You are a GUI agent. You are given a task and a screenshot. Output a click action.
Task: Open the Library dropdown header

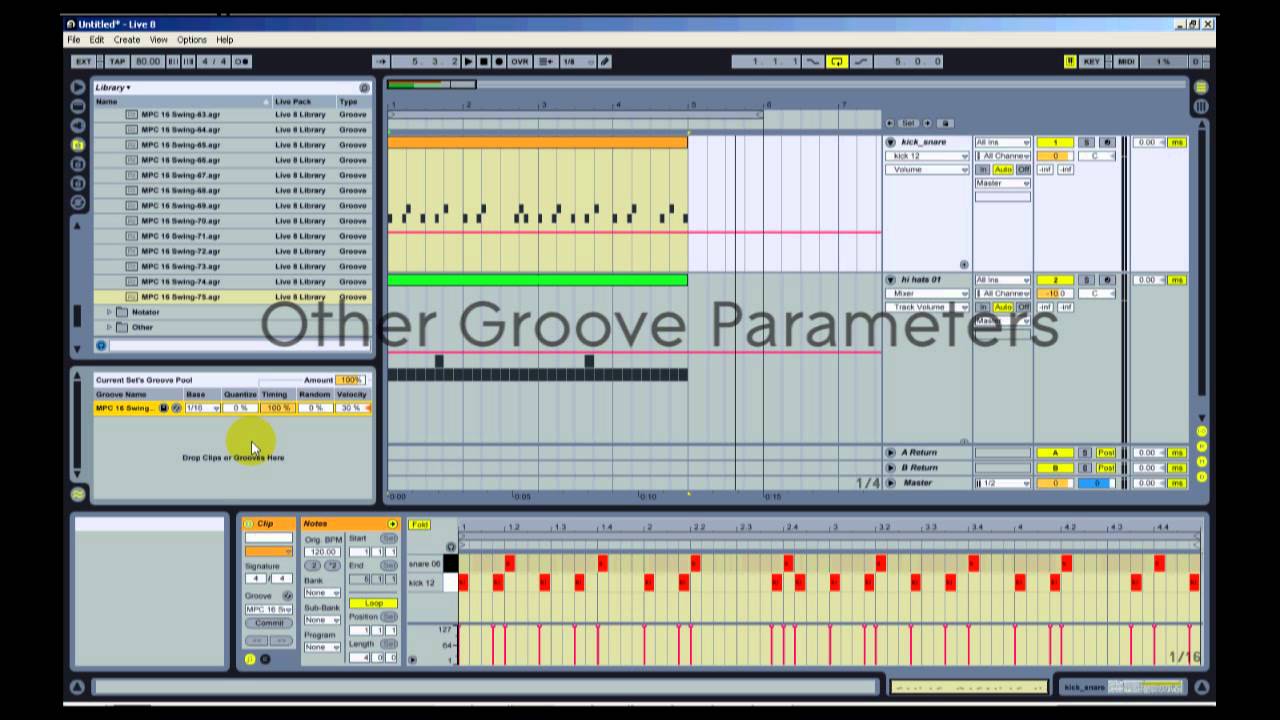tap(113, 88)
